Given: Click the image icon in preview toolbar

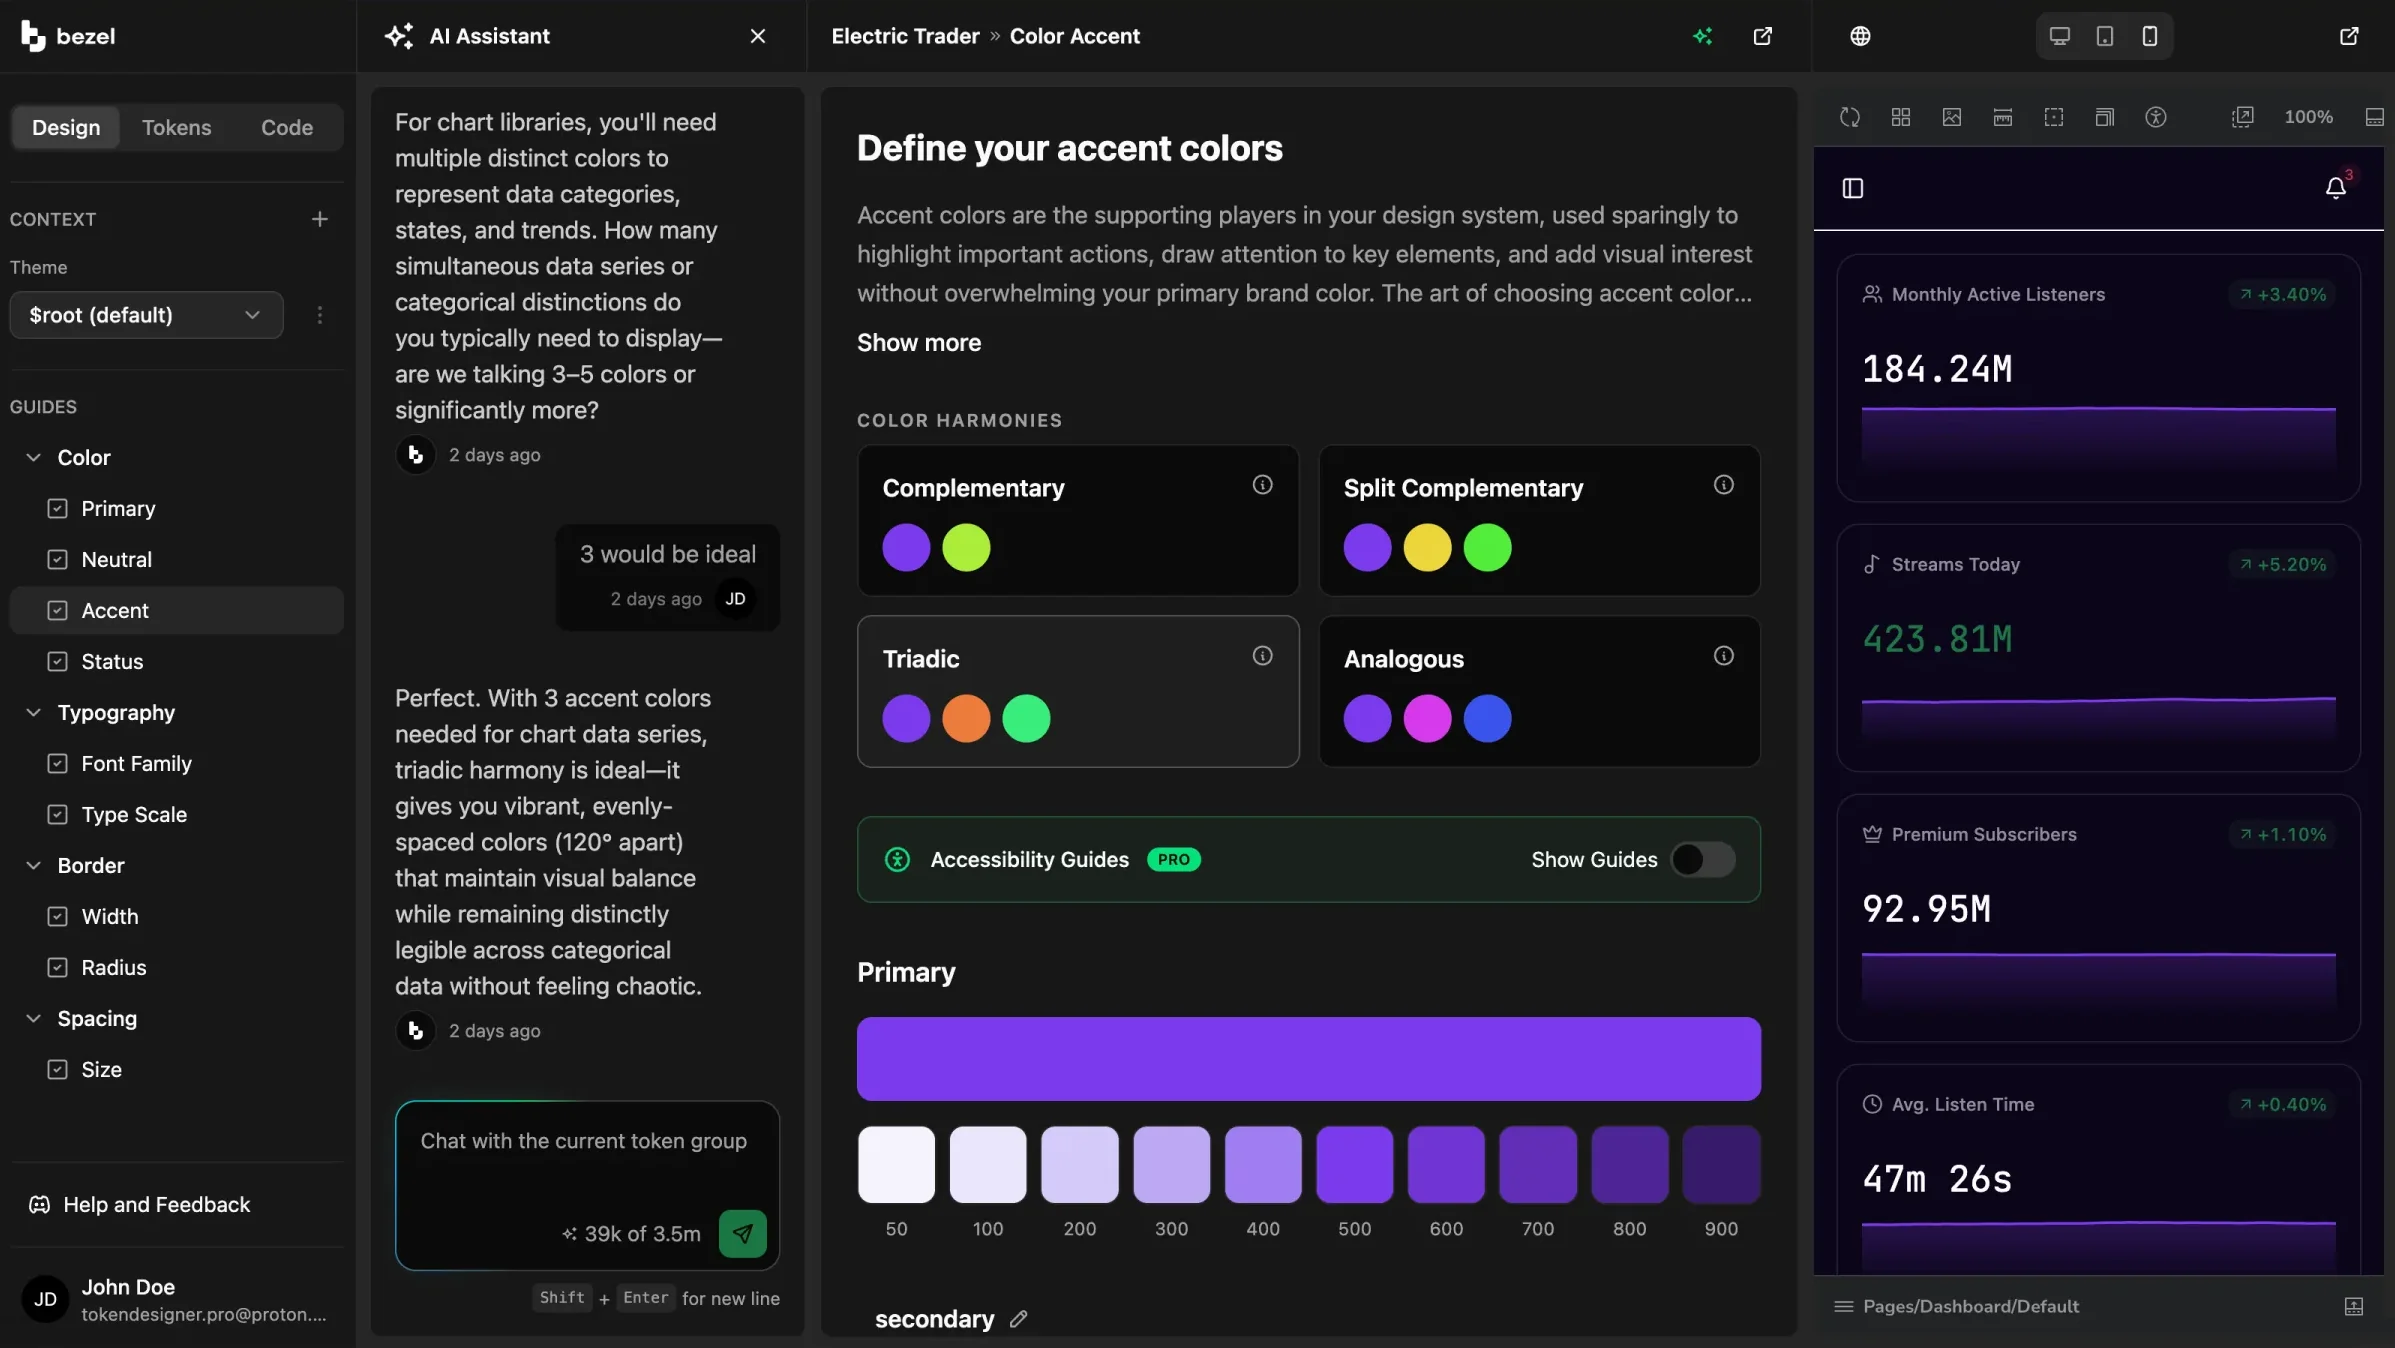Looking at the screenshot, I should tap(1952, 117).
